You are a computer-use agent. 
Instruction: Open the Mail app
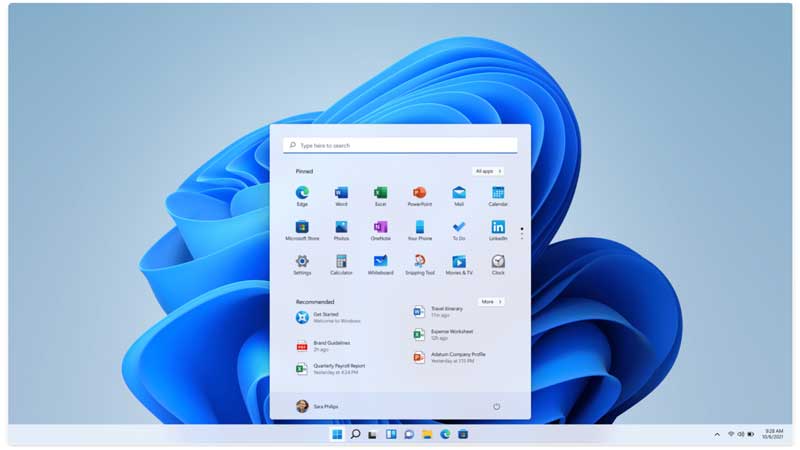(459, 196)
